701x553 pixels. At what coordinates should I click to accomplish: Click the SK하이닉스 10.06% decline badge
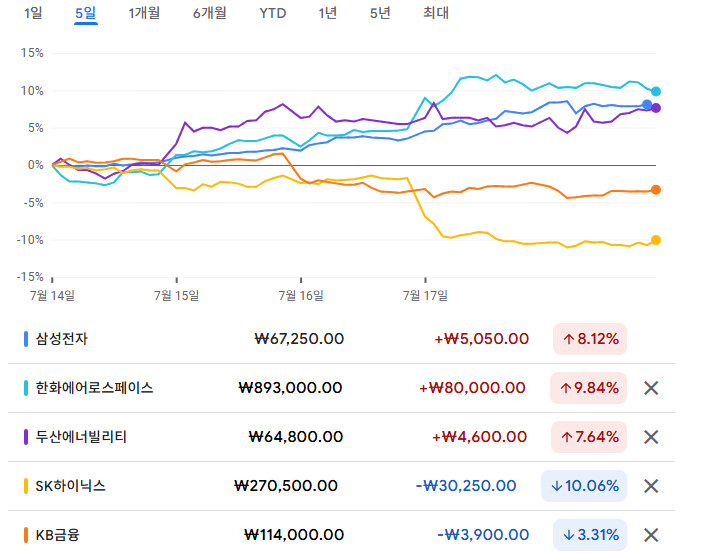(584, 486)
